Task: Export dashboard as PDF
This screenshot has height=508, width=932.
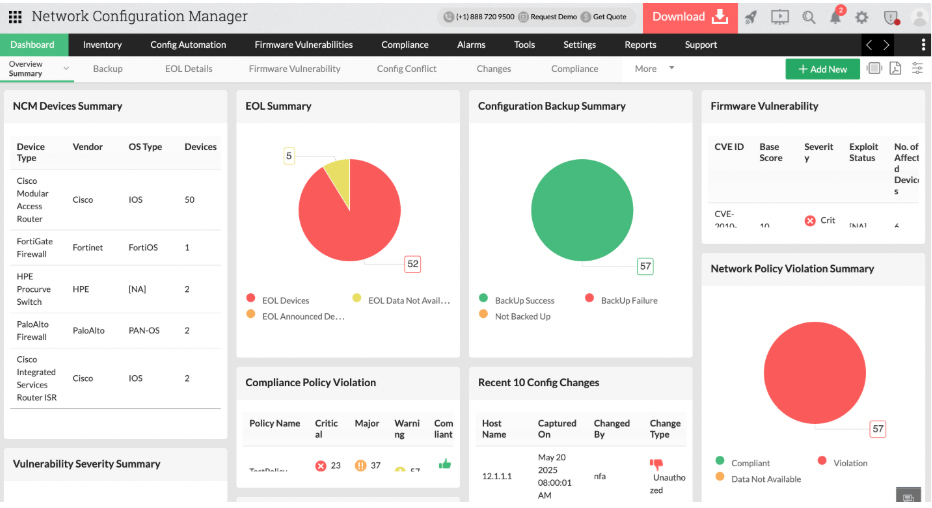Action: click(895, 68)
